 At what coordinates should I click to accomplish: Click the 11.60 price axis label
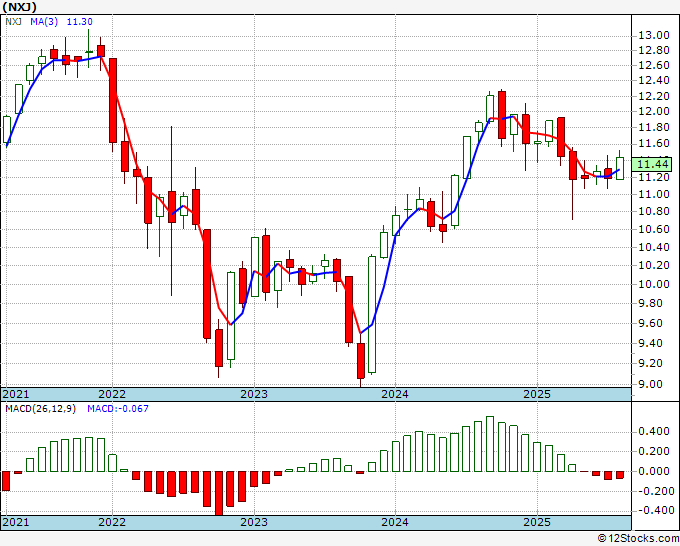click(x=654, y=144)
